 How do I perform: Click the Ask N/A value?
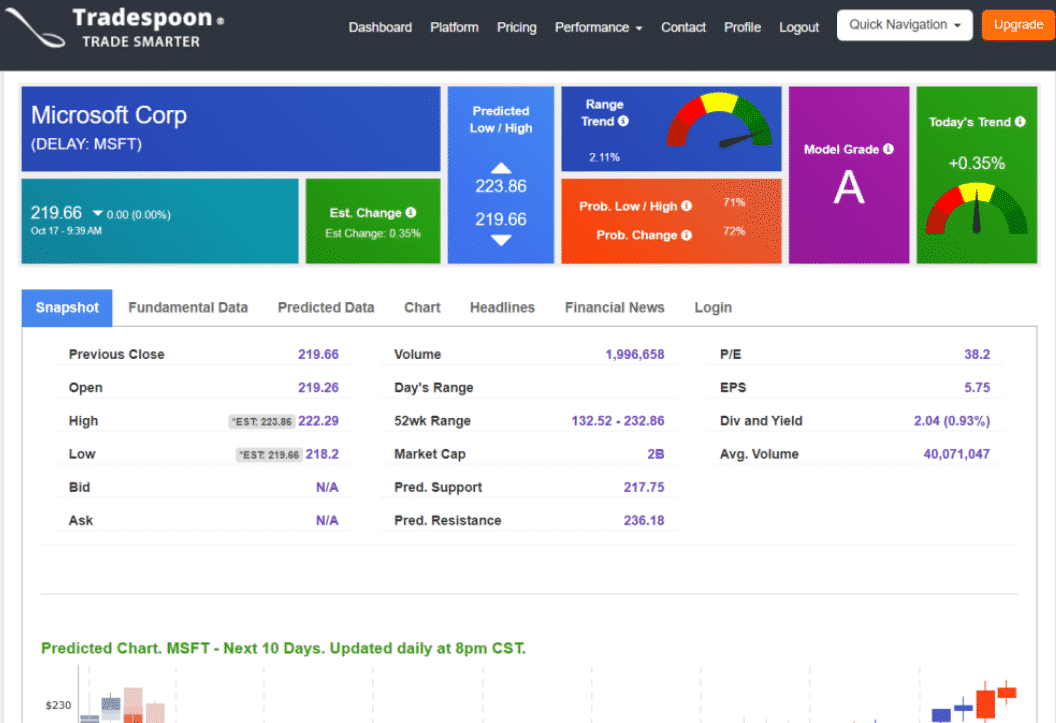coord(327,520)
